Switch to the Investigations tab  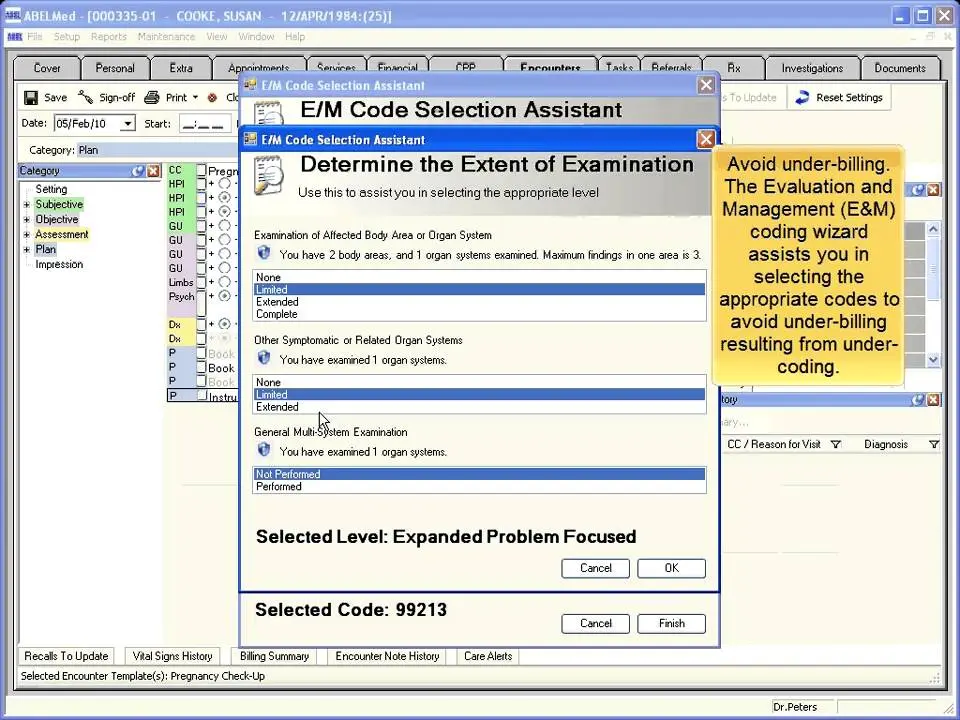click(x=811, y=68)
